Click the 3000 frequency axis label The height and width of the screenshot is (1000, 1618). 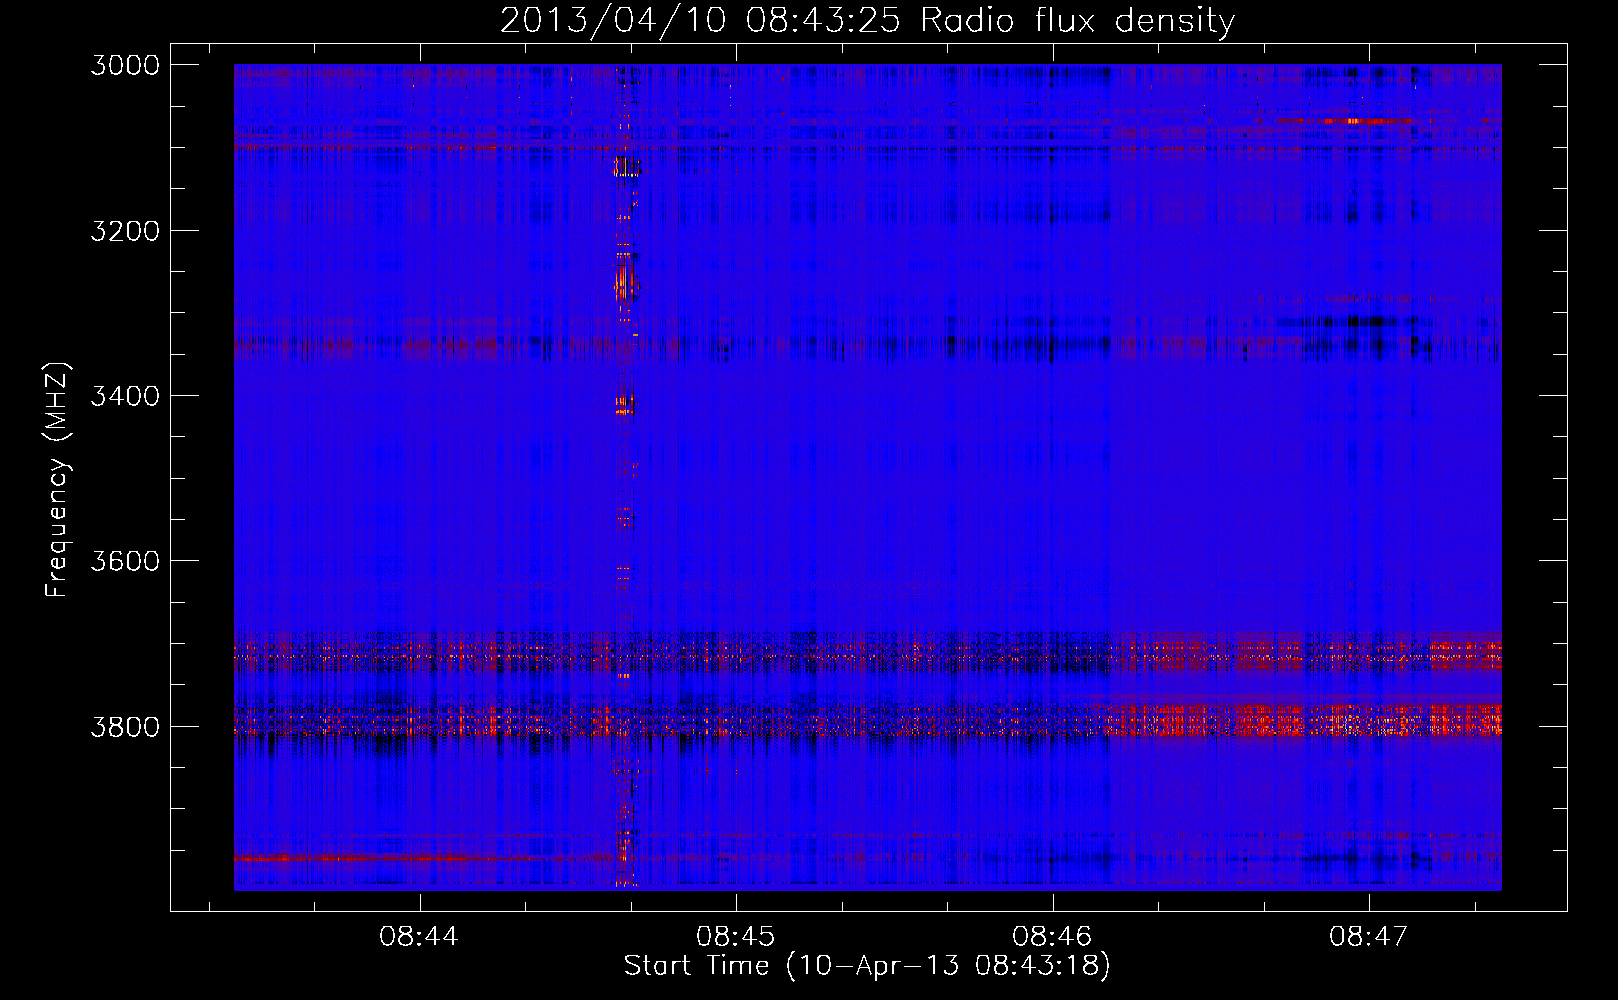tap(125, 65)
